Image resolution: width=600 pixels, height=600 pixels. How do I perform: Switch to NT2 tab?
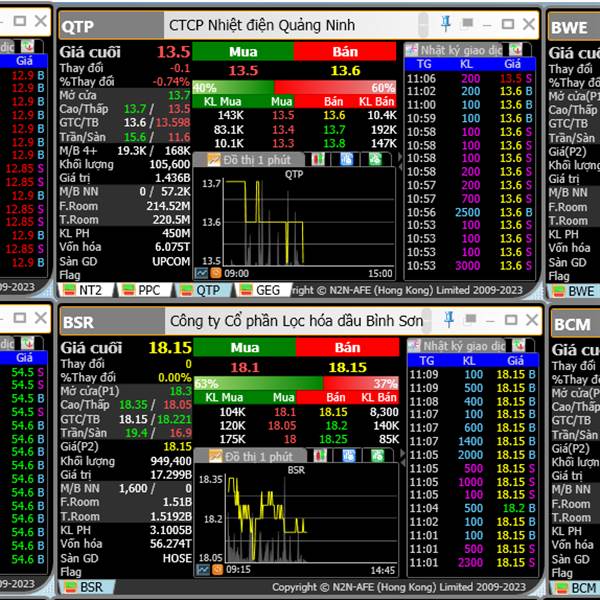[85, 290]
